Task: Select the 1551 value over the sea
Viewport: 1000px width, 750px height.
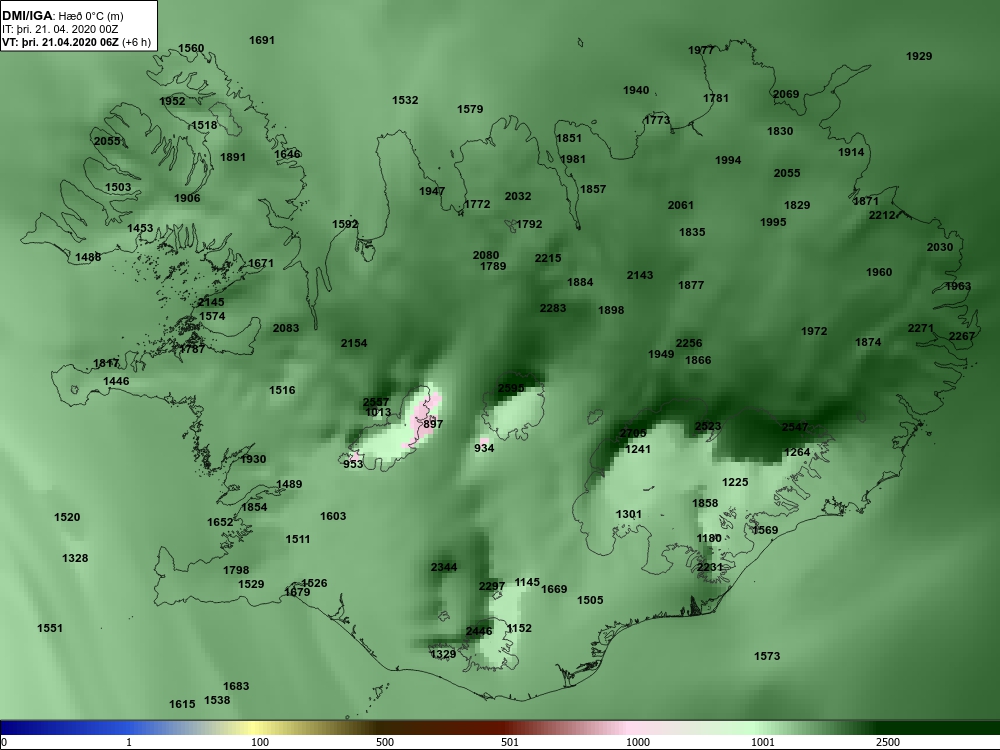Action: click(50, 628)
